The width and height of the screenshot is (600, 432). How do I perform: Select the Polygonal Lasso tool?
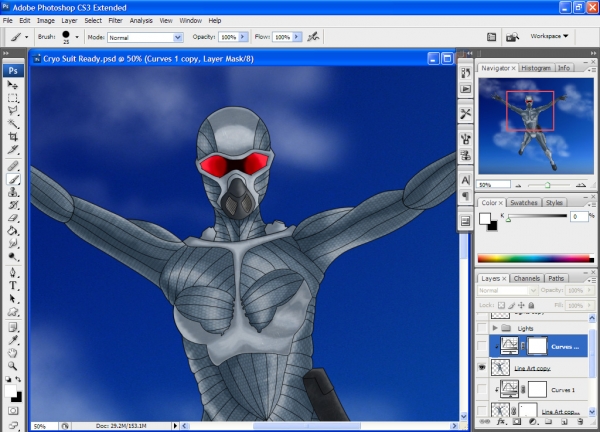click(x=13, y=111)
